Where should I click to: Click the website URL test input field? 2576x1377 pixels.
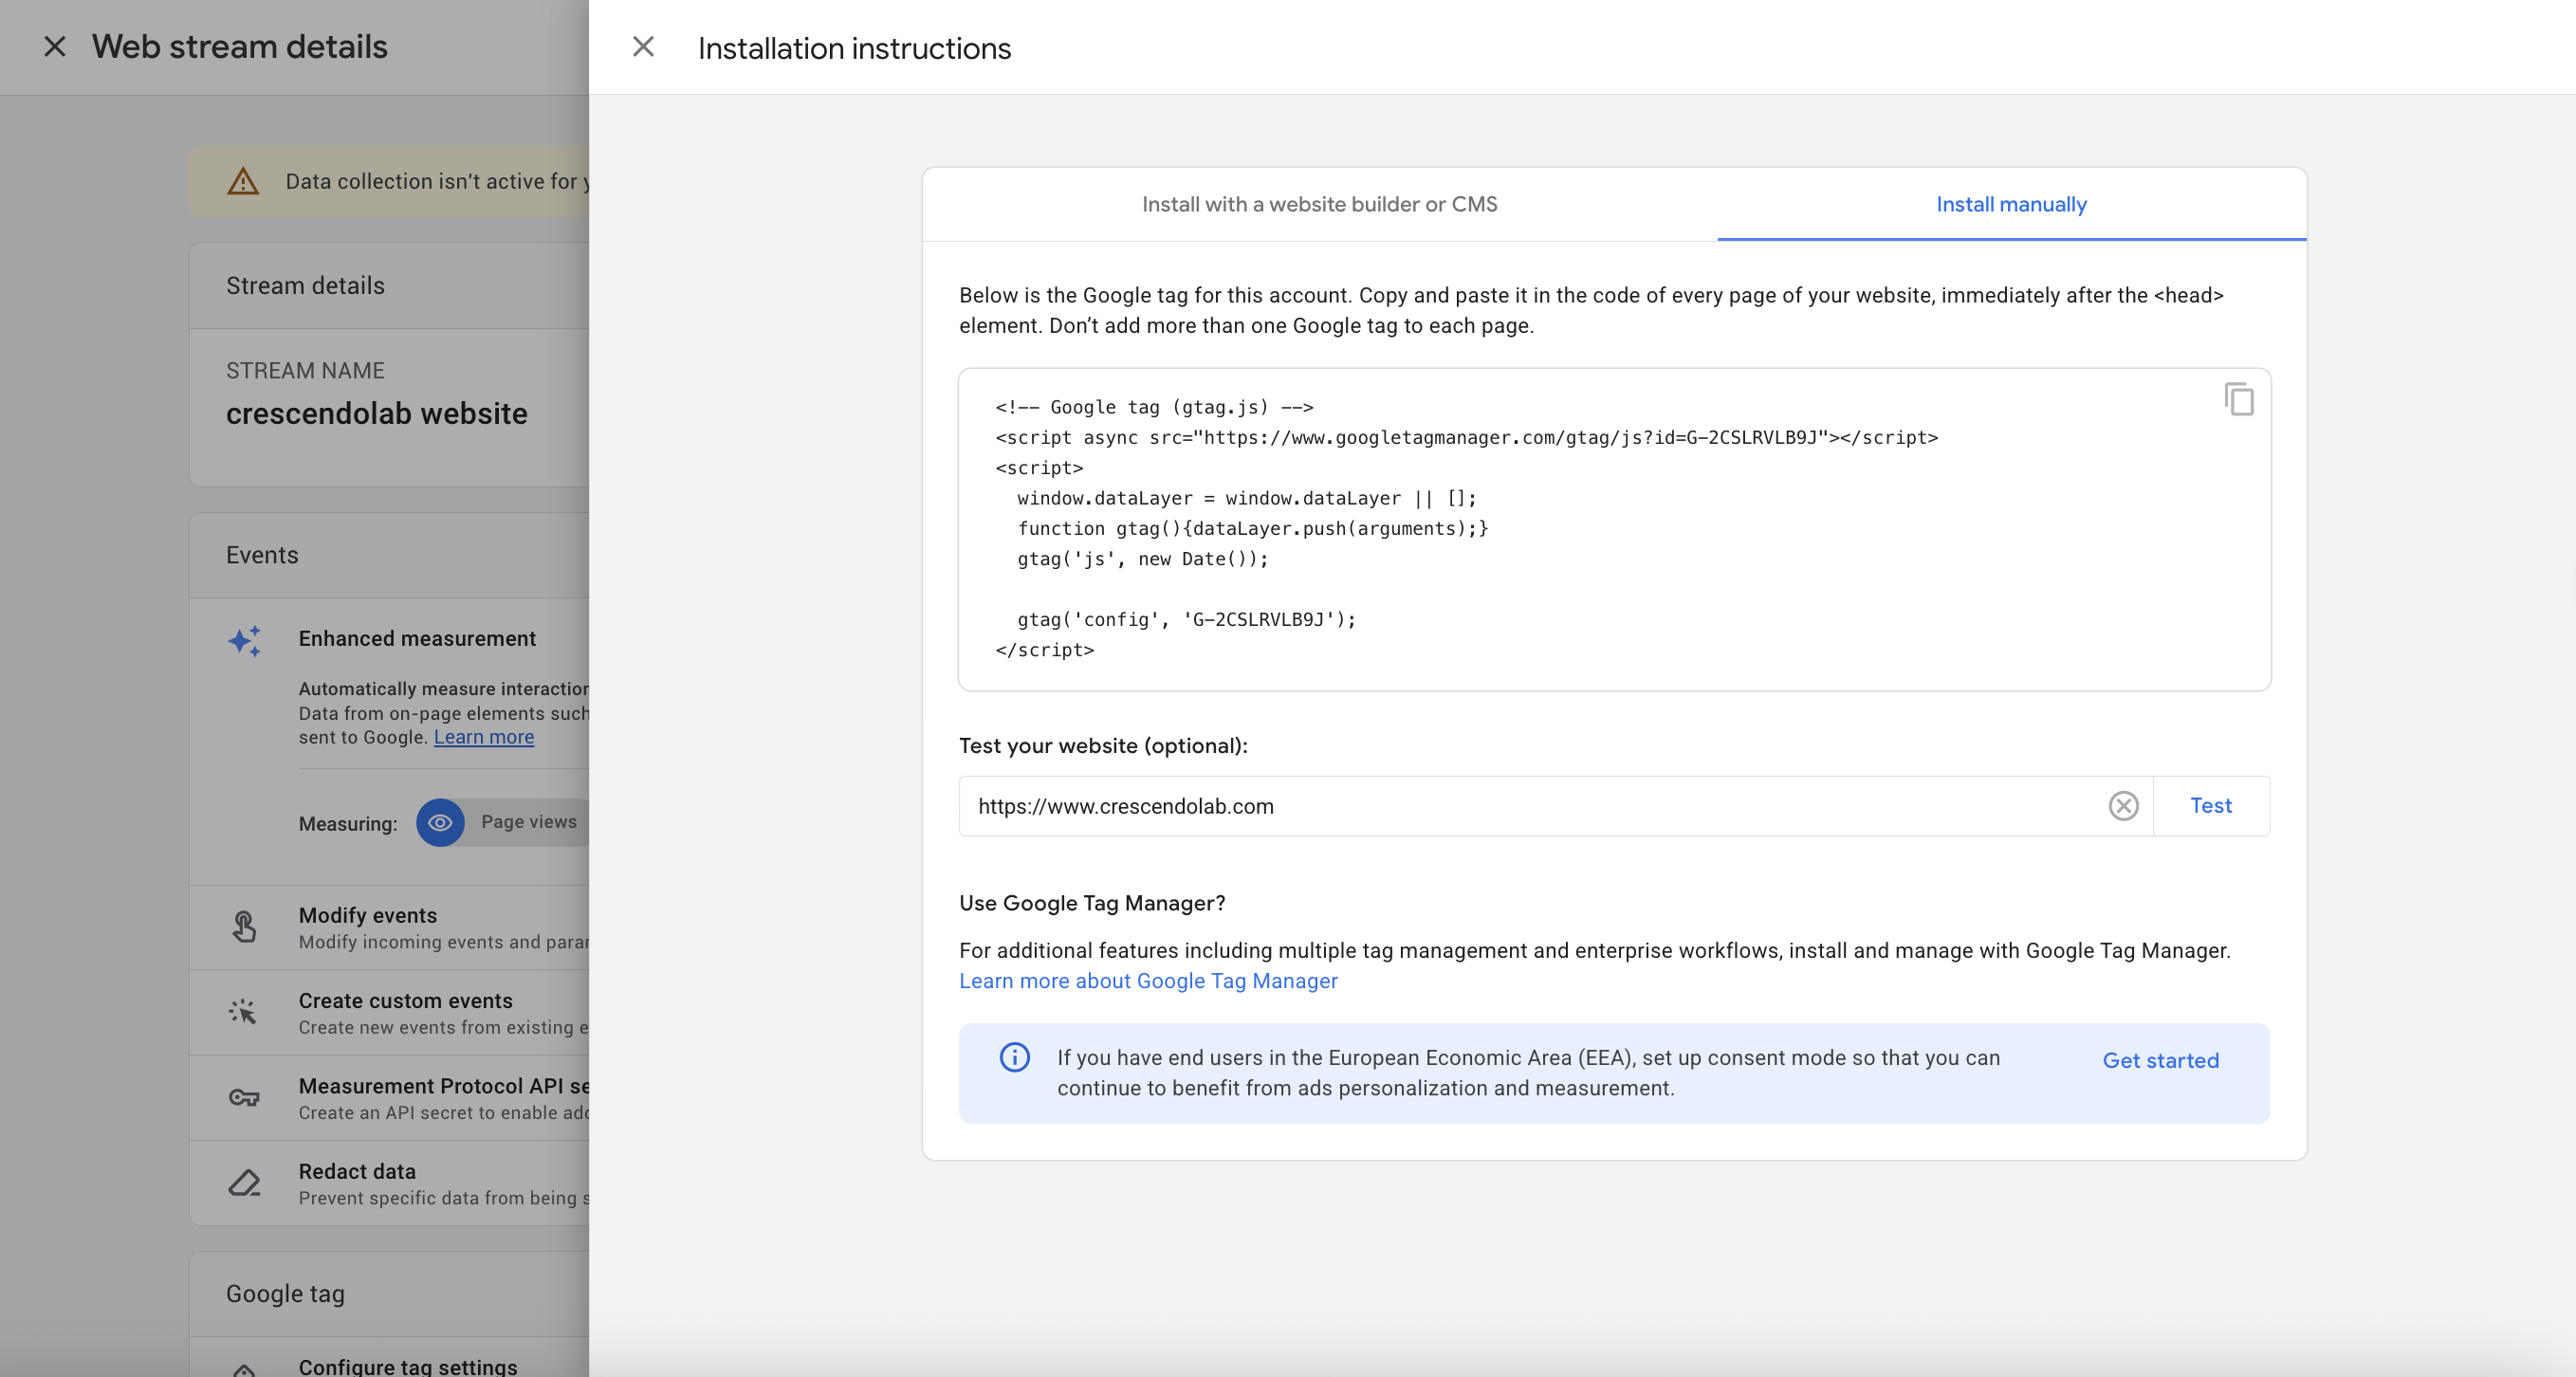pyautogui.click(x=1530, y=806)
